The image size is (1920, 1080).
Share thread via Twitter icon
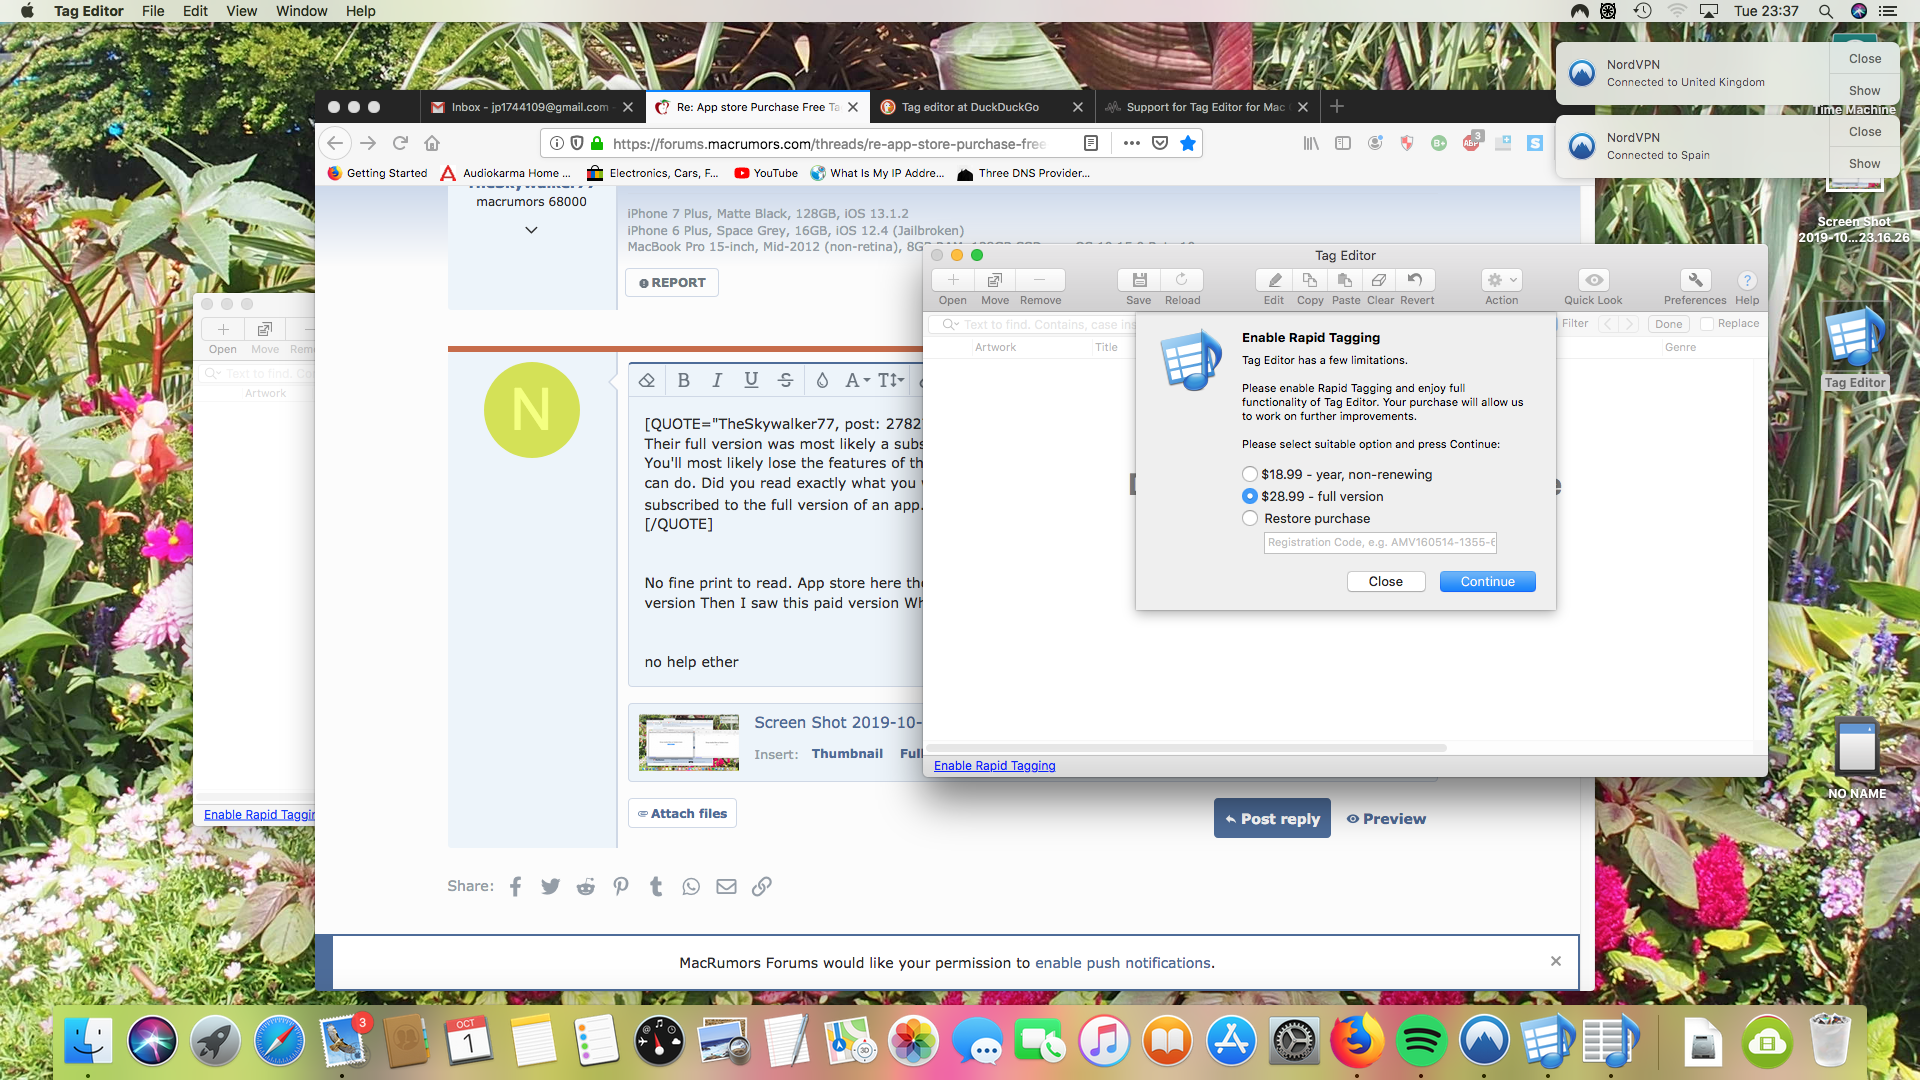tap(550, 886)
